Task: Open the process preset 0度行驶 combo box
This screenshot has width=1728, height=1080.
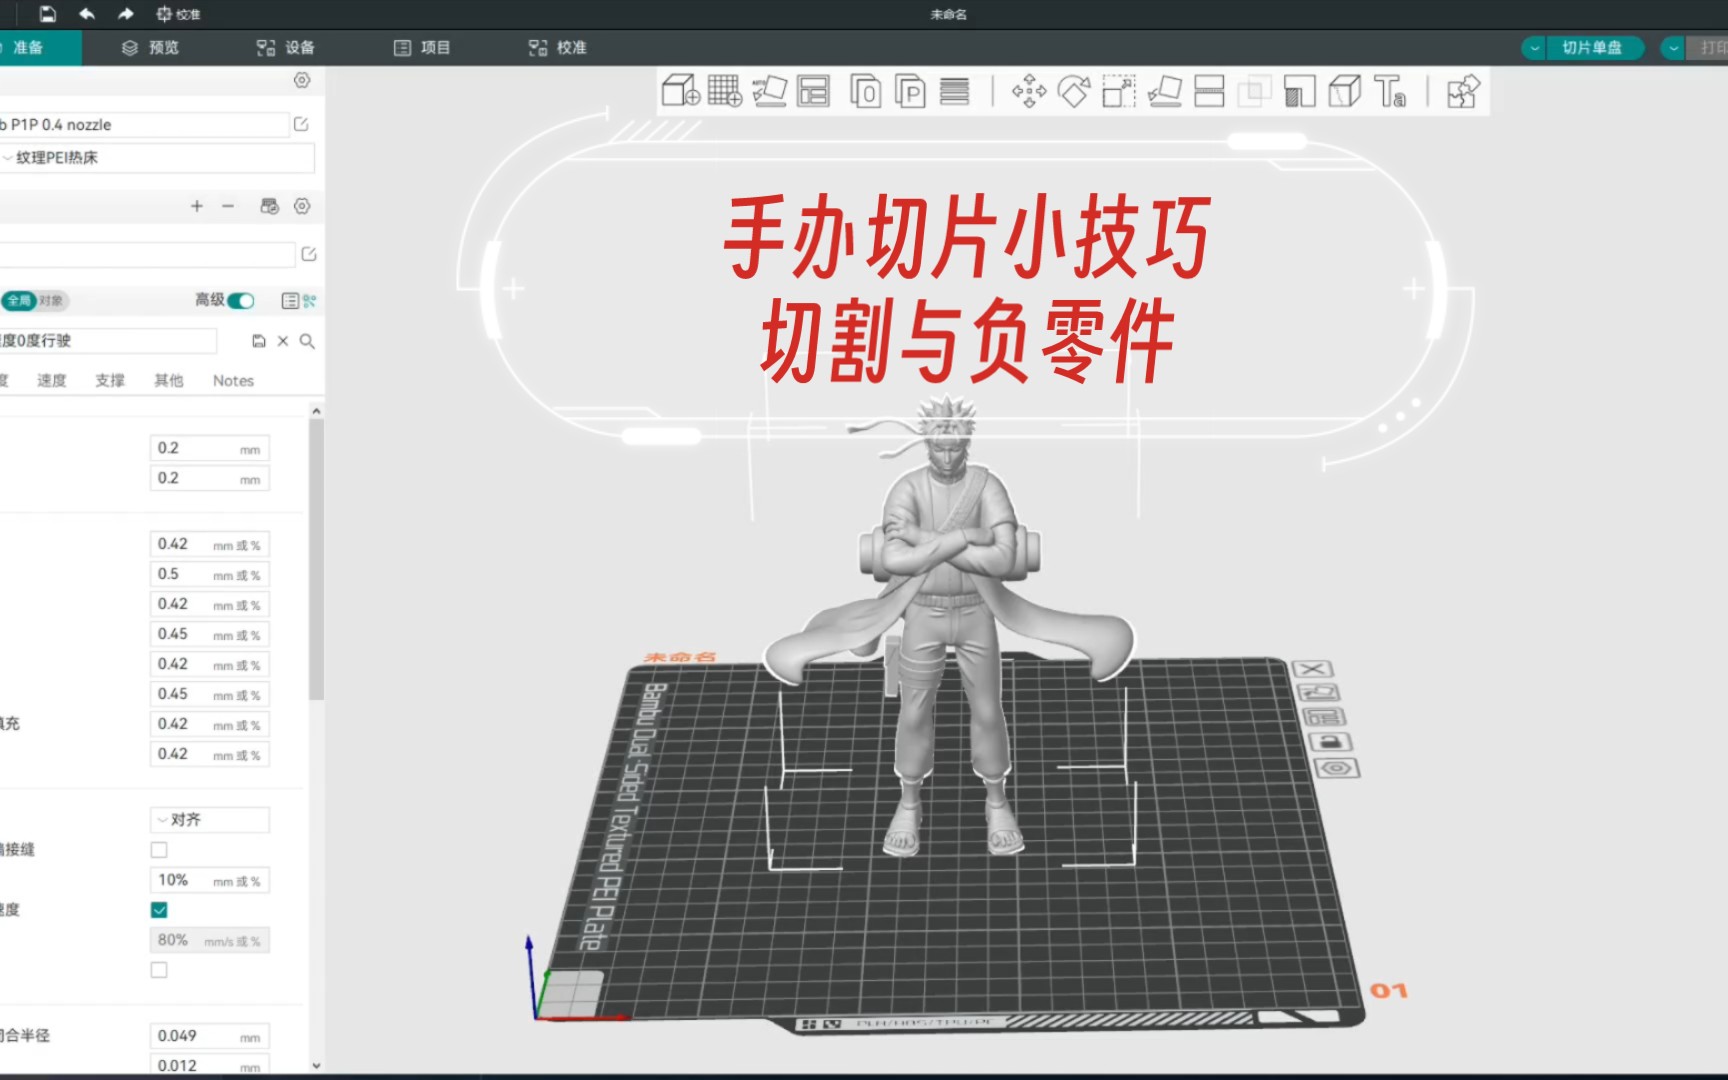Action: (x=108, y=341)
